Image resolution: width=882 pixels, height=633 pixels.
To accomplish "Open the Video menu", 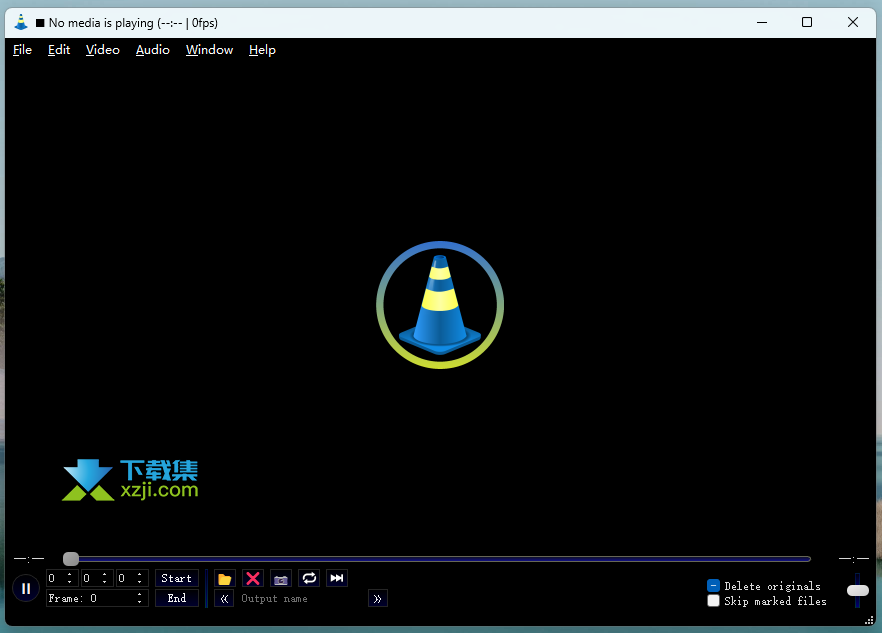I will point(103,50).
